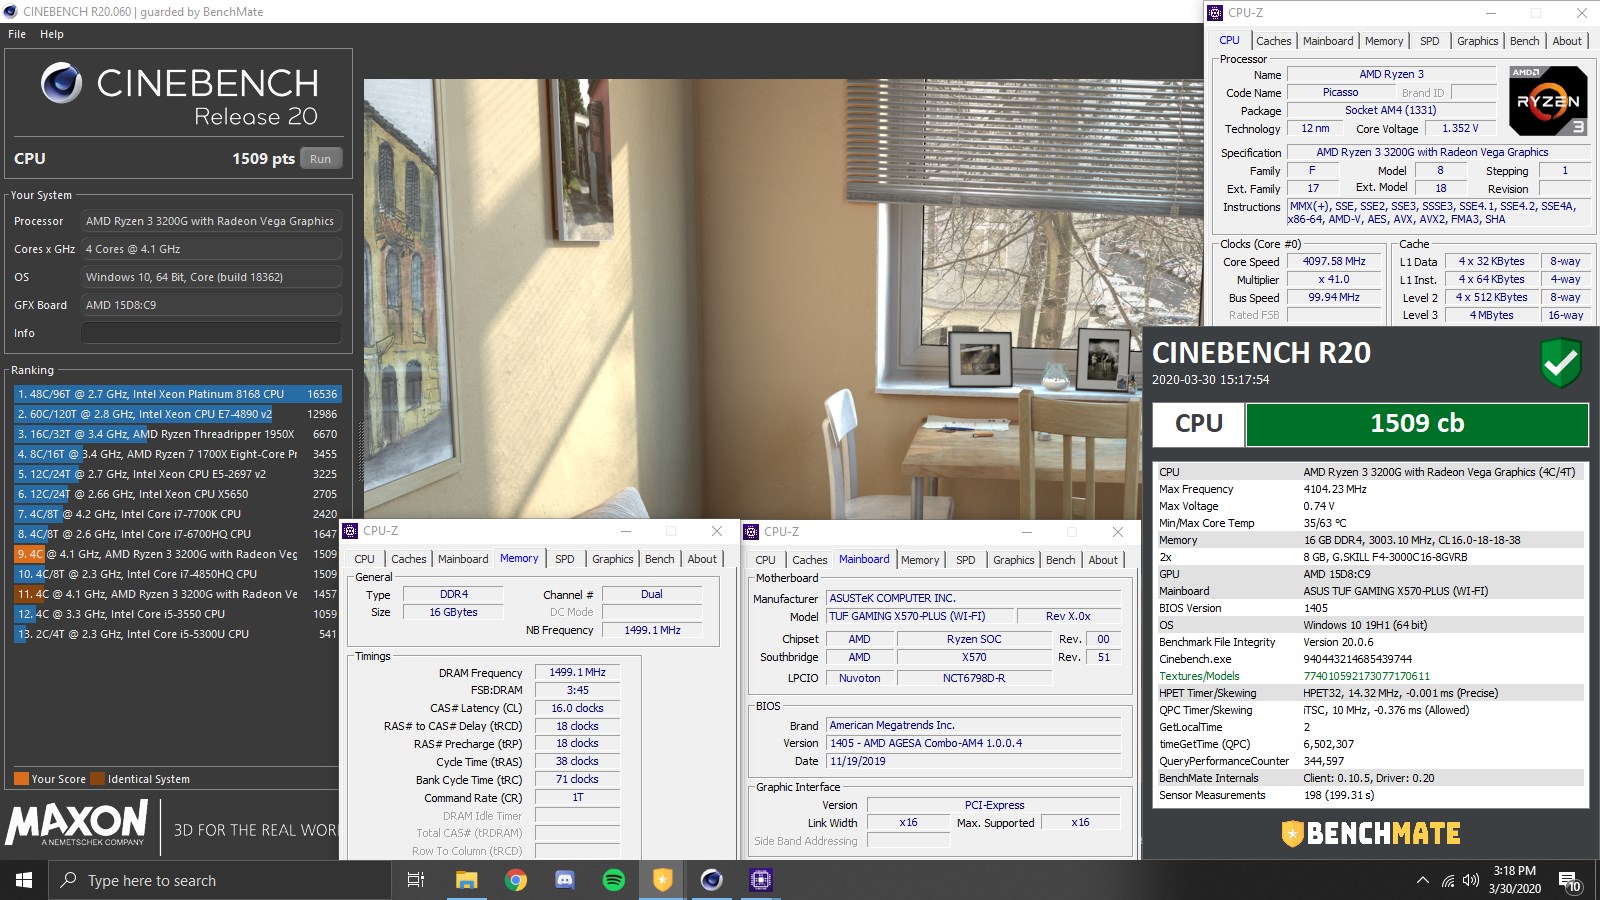Click the Windows Start button
This screenshot has height=900, width=1600.
pyautogui.click(x=24, y=880)
